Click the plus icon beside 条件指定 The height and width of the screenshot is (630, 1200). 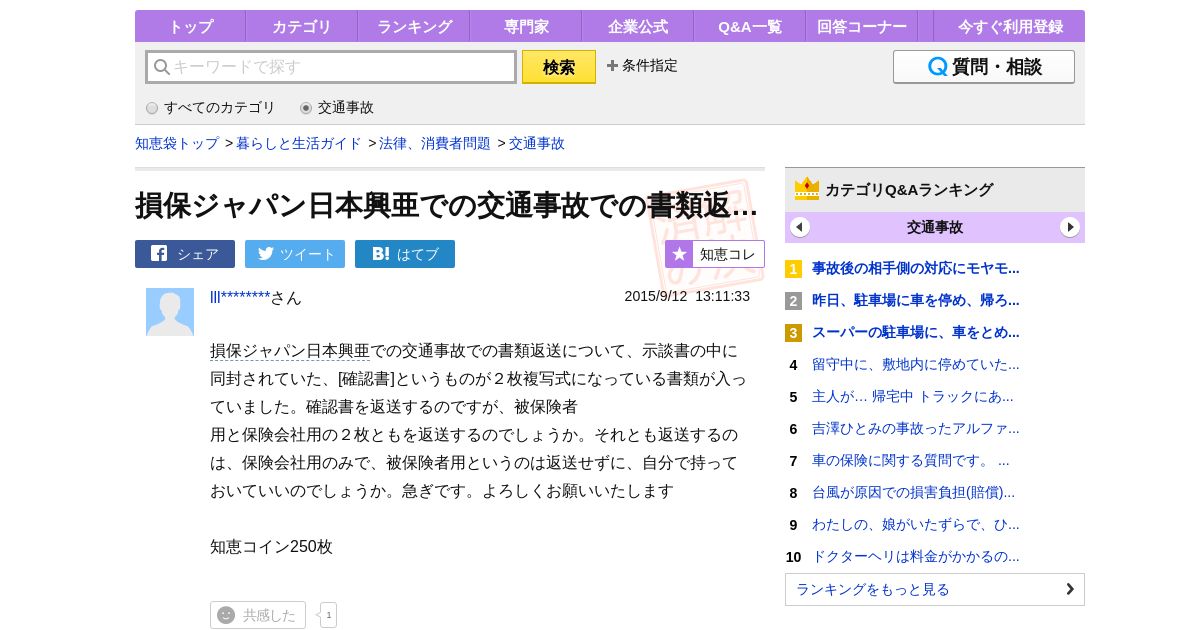click(x=612, y=66)
